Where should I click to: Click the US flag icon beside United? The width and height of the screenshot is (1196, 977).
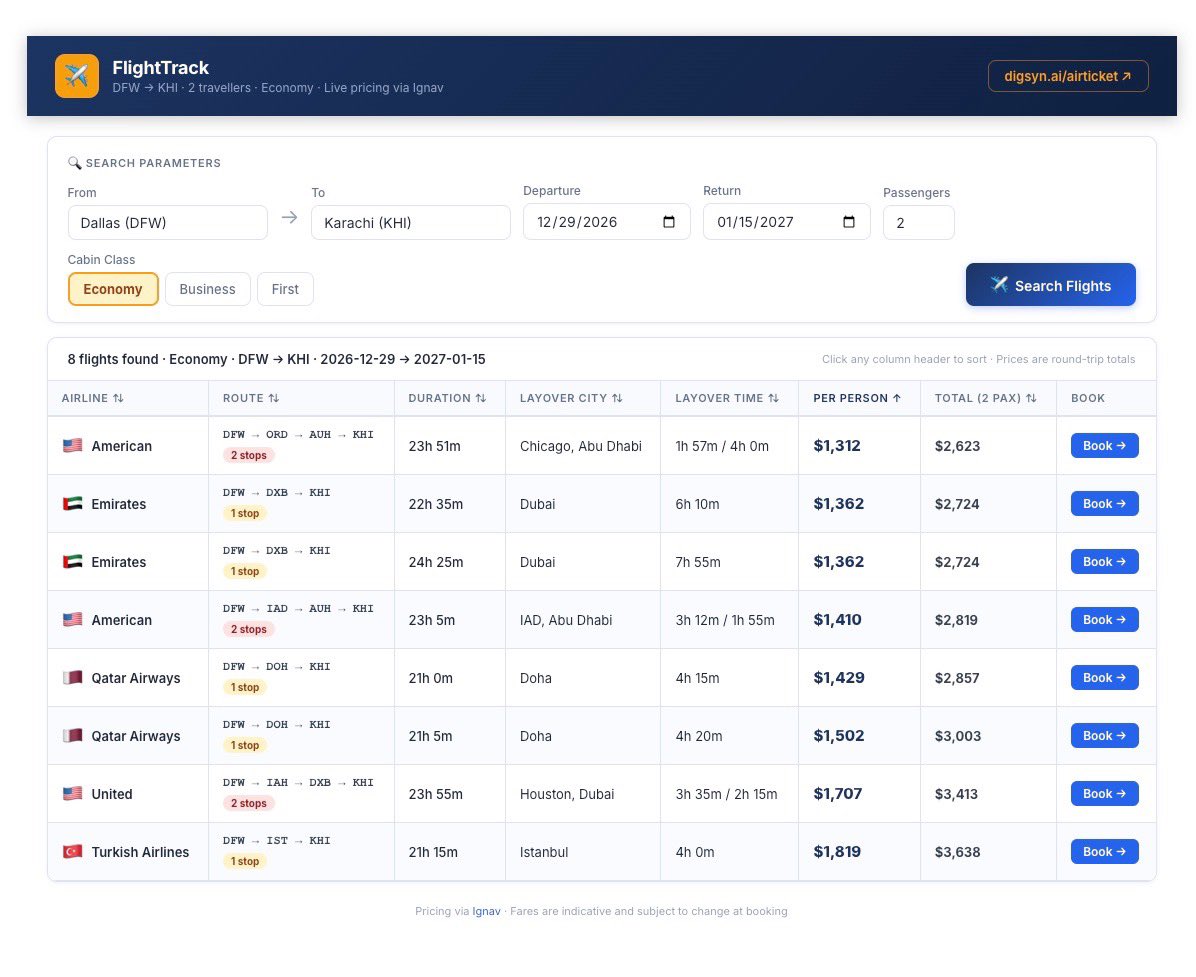[x=72, y=793]
